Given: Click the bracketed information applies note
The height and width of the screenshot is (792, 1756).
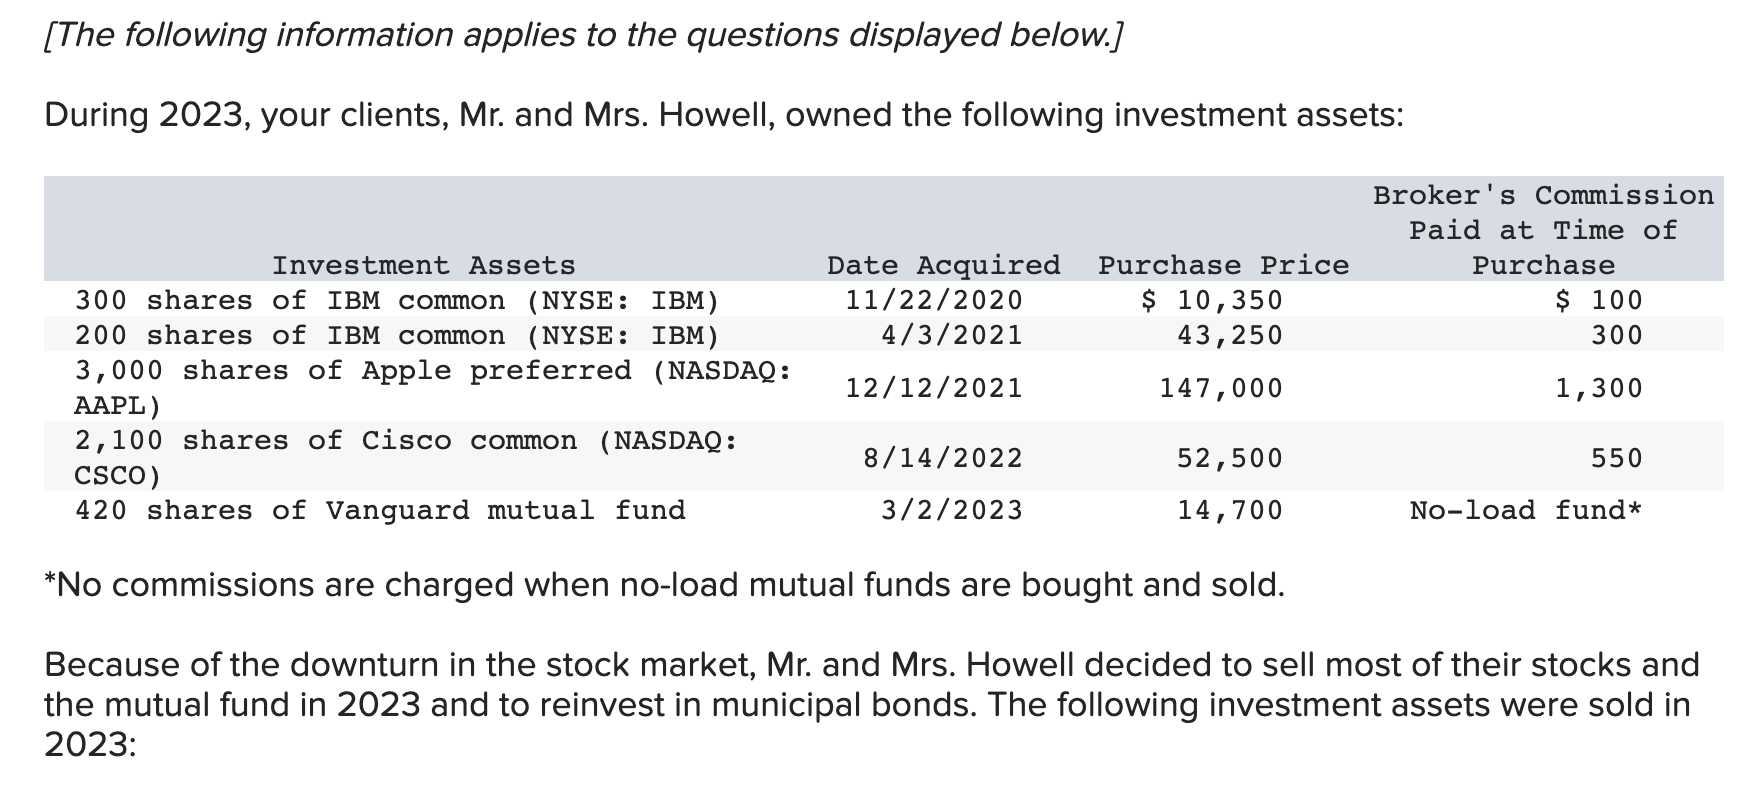Looking at the screenshot, I should coord(584,35).
